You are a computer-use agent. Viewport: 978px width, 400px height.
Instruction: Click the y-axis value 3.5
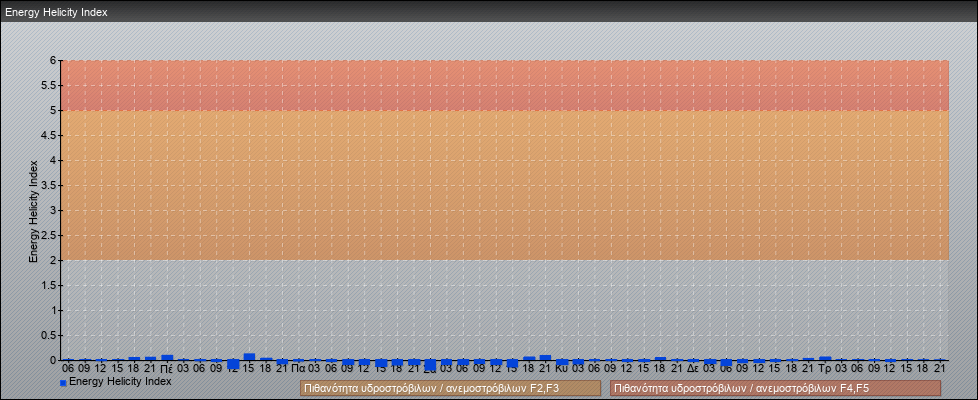[x=50, y=185]
